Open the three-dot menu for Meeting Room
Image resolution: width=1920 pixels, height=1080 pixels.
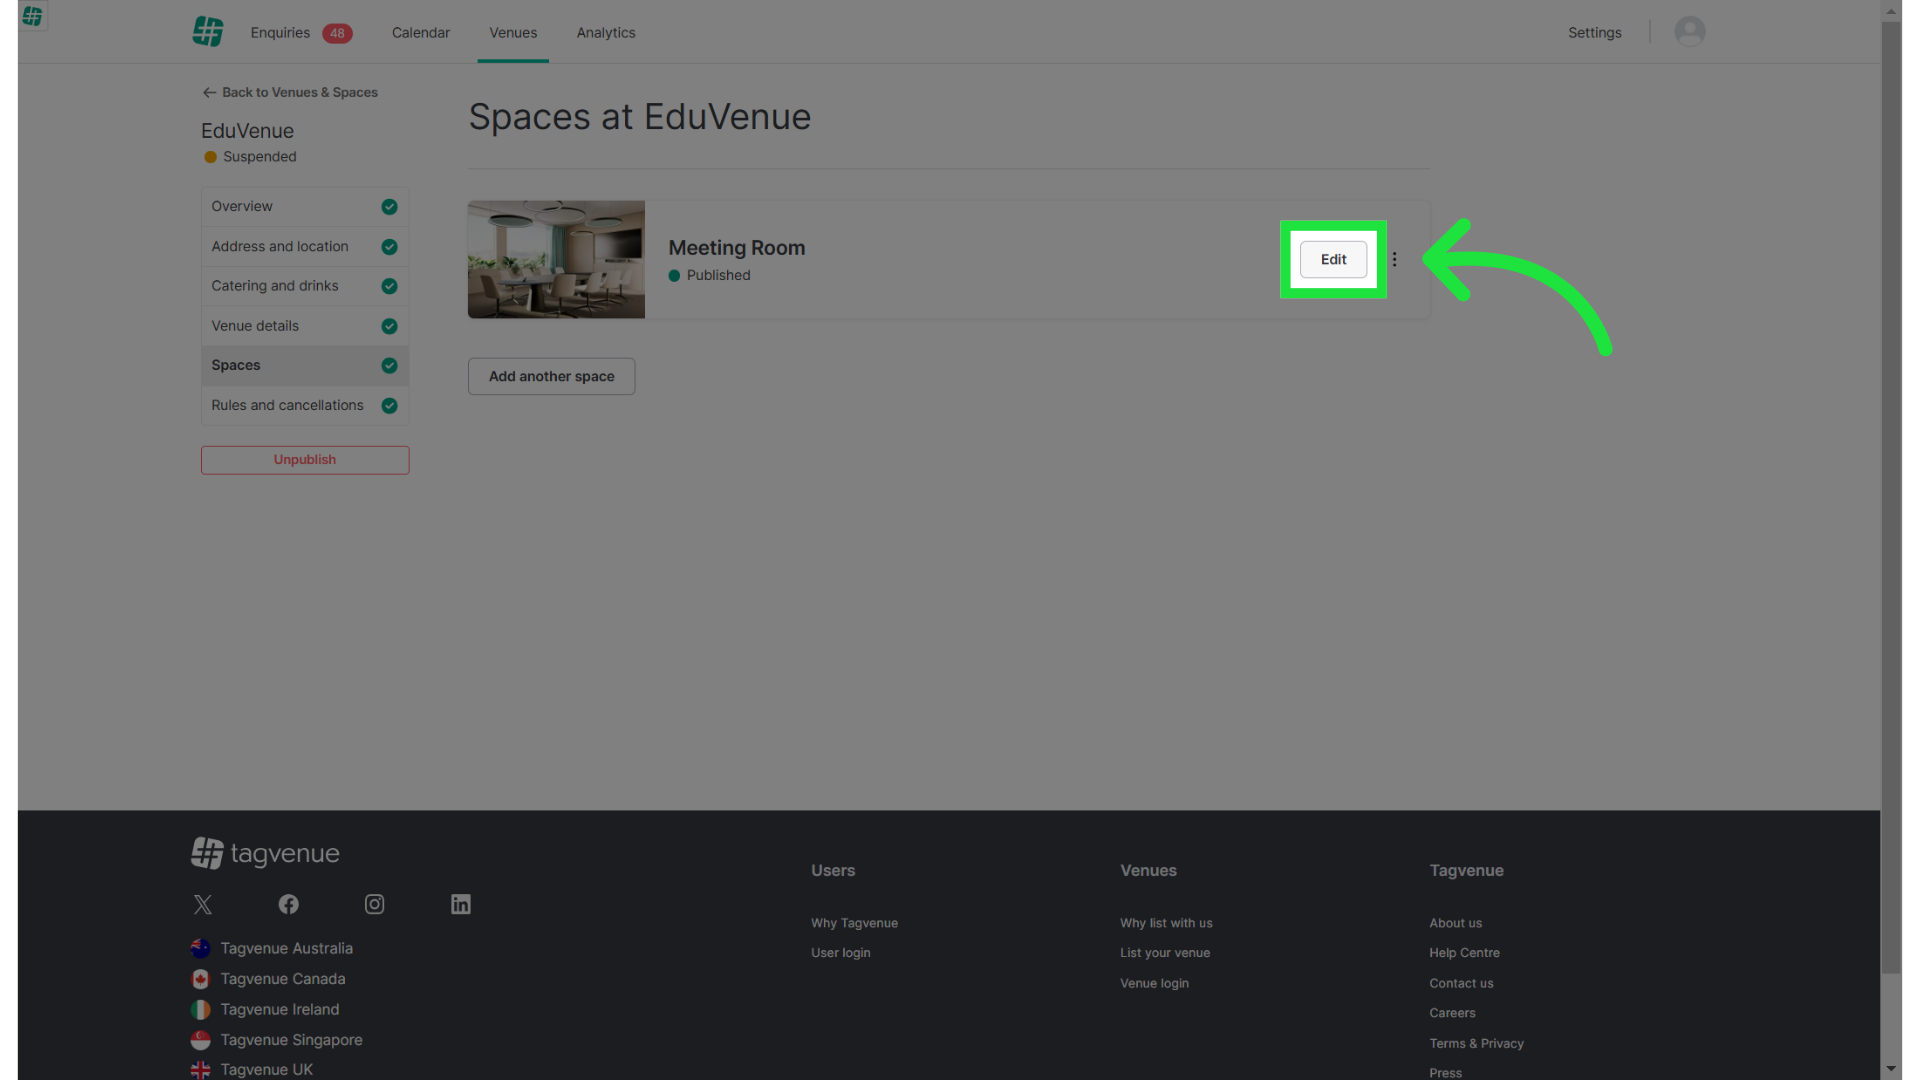[1394, 259]
